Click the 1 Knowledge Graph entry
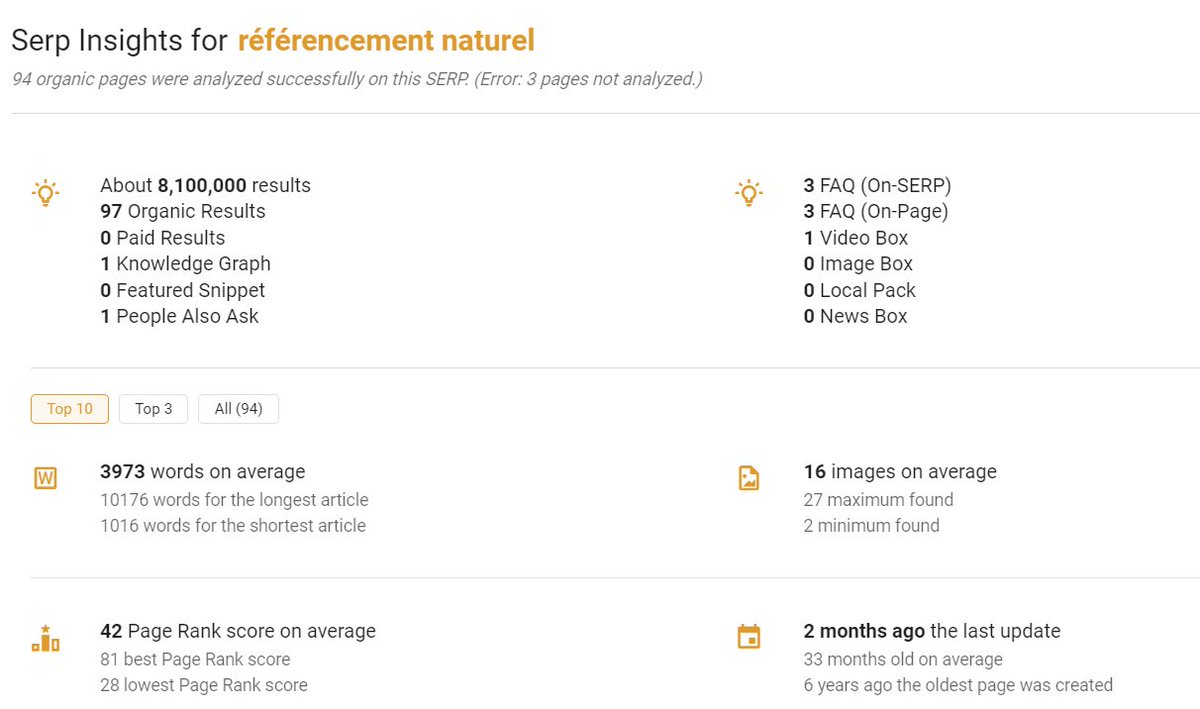 [x=185, y=264]
